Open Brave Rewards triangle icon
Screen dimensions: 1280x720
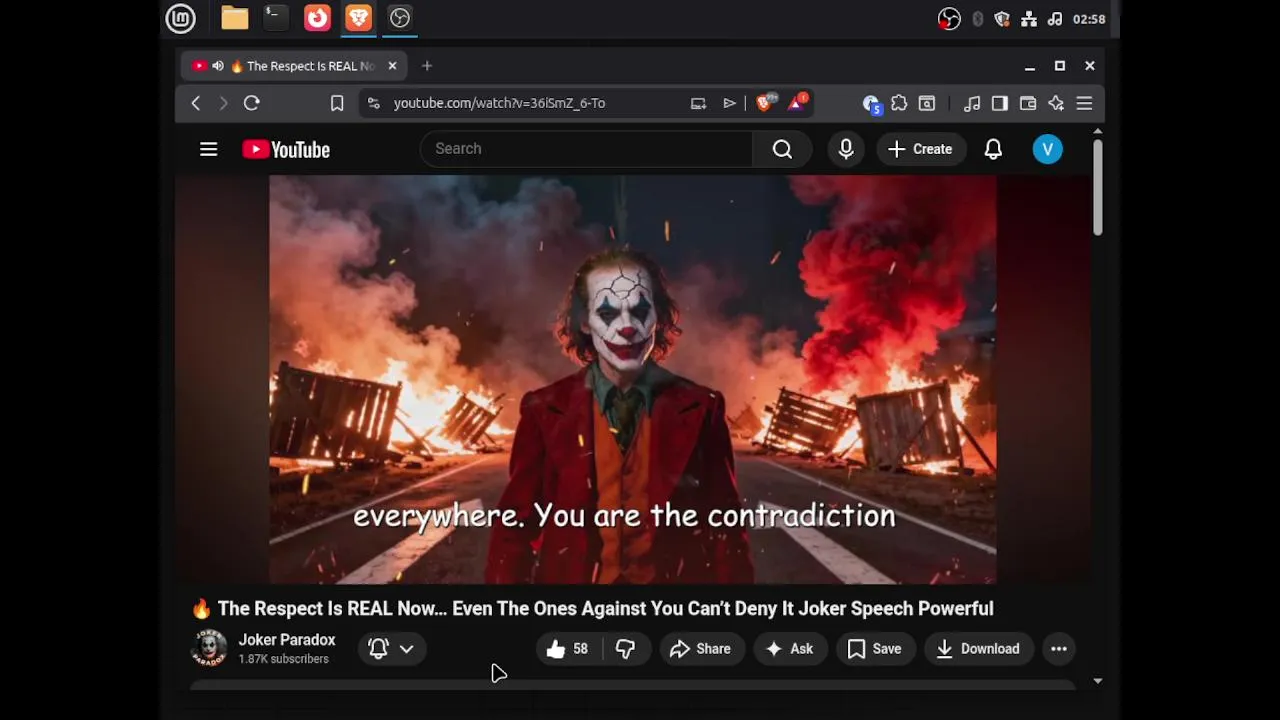797,102
